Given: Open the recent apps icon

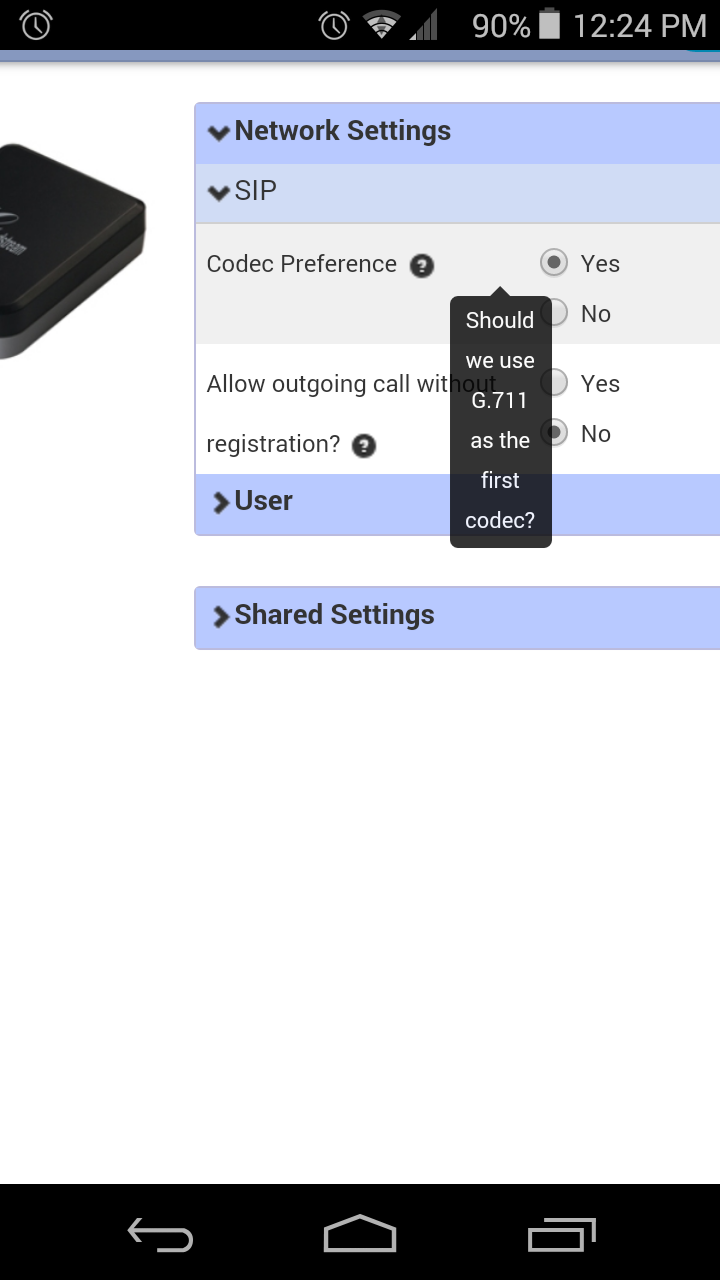Looking at the screenshot, I should [561, 1234].
